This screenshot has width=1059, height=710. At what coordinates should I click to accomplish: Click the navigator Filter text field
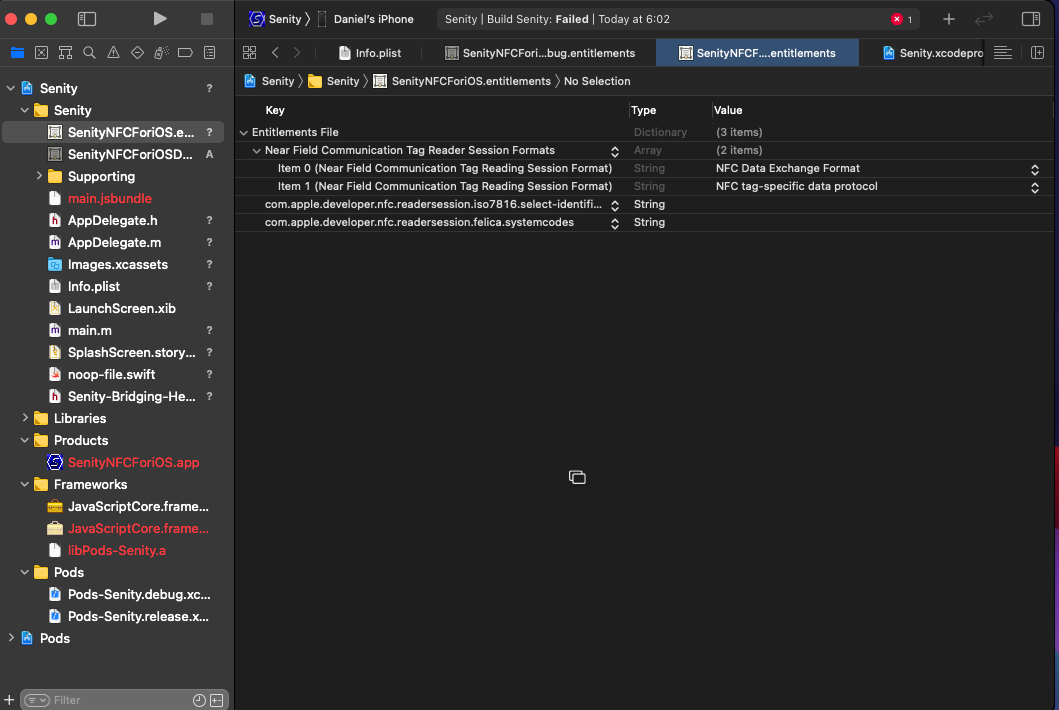click(x=110, y=700)
